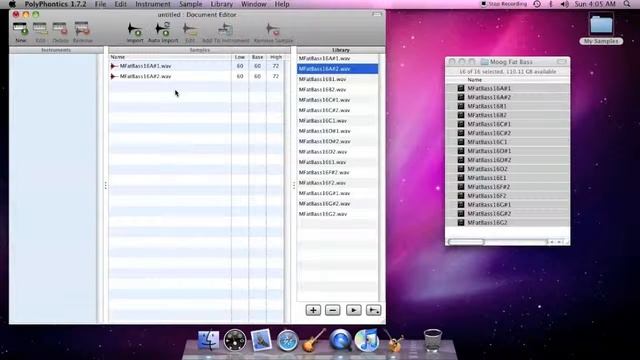Open the Trash in the Dock
The image size is (640, 360).
point(433,340)
